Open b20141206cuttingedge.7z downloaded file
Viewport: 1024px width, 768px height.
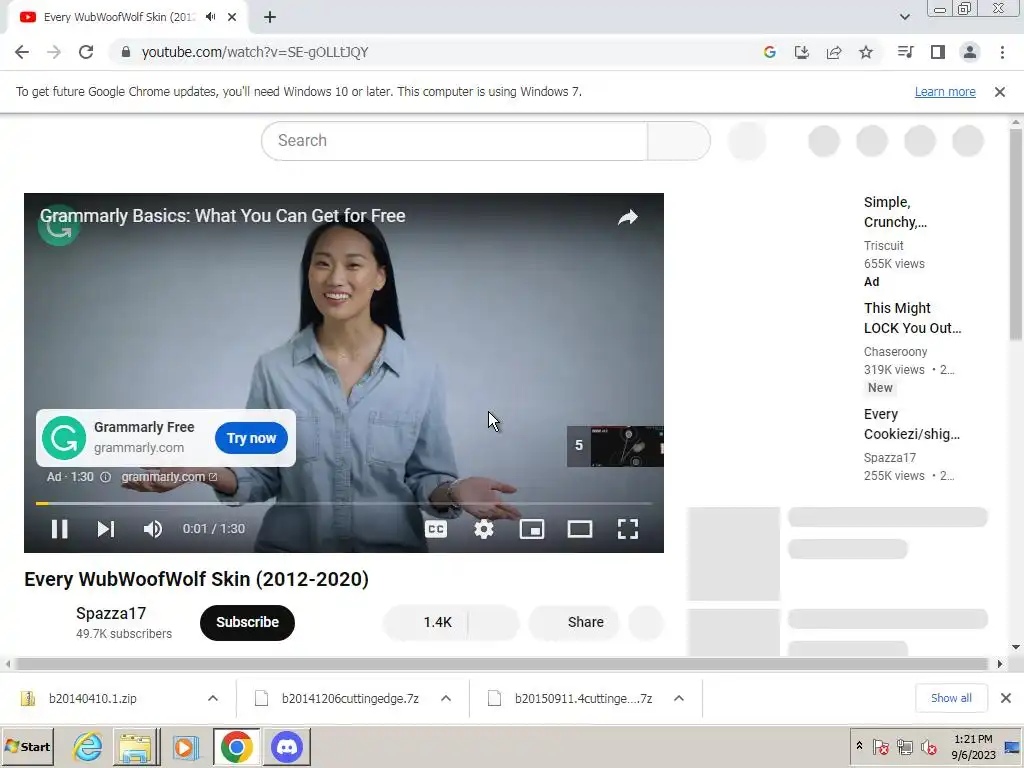350,698
